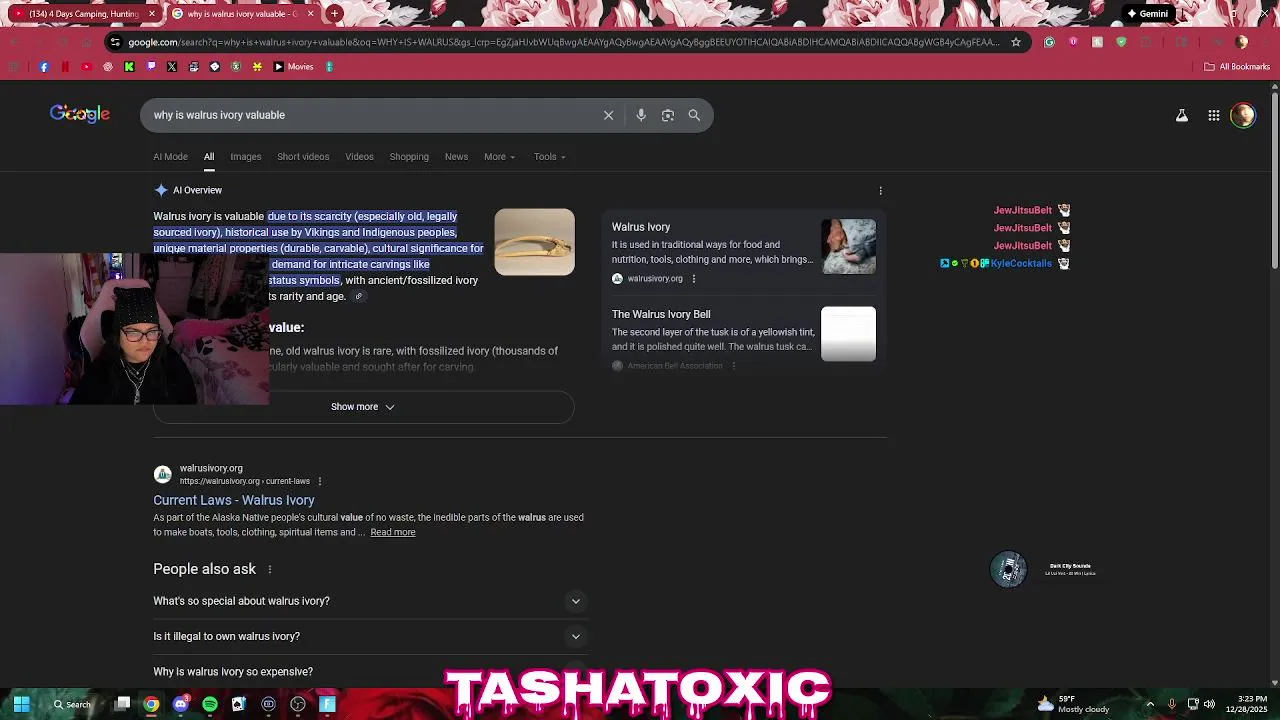The height and width of the screenshot is (720, 1280).
Task: Open the Tools dropdown
Action: (x=549, y=157)
